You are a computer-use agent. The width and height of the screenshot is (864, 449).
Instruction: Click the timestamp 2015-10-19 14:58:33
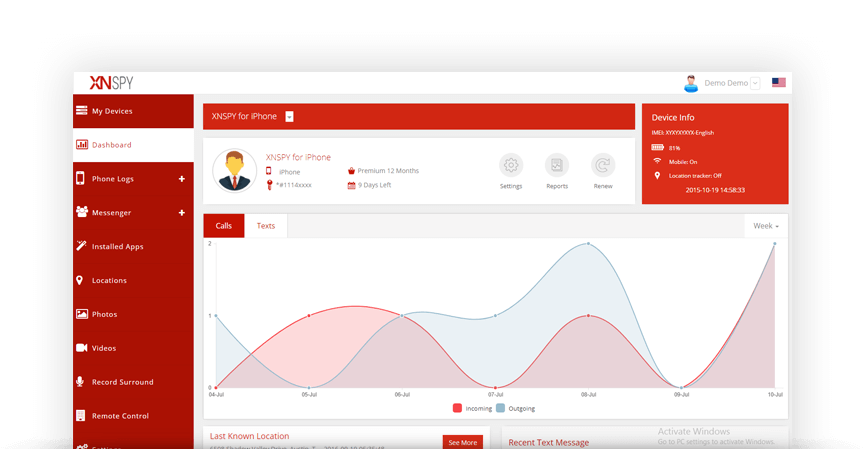pos(715,190)
